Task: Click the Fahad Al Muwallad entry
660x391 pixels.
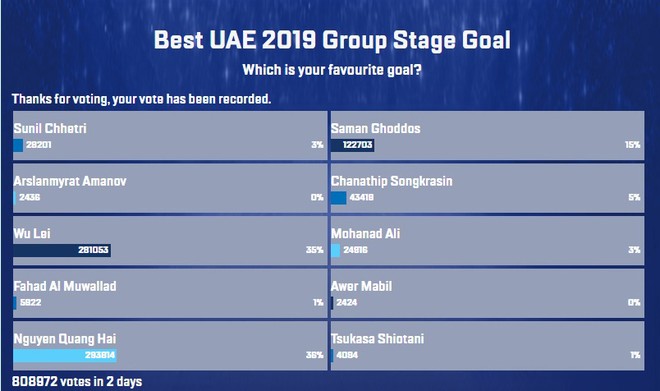Action: pos(170,293)
